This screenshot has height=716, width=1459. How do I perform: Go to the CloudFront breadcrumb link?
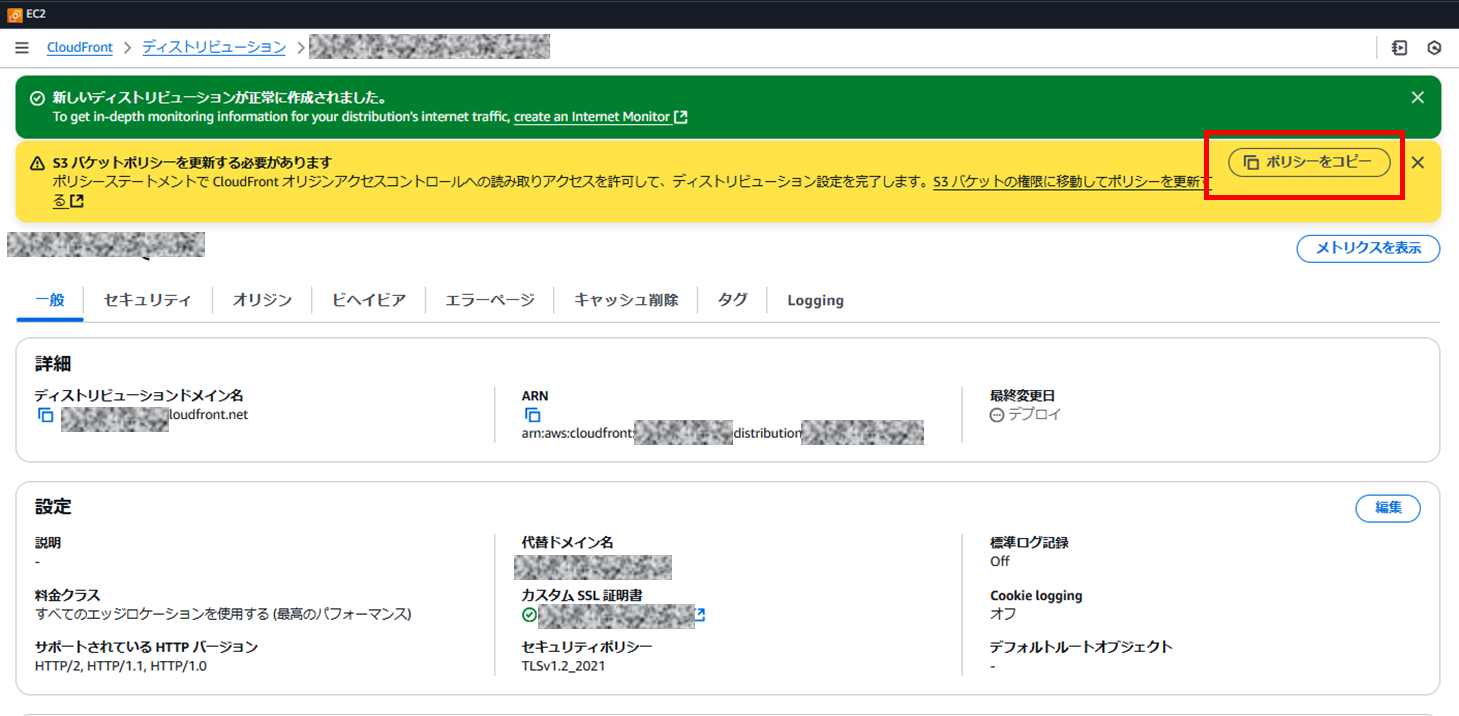(79, 48)
